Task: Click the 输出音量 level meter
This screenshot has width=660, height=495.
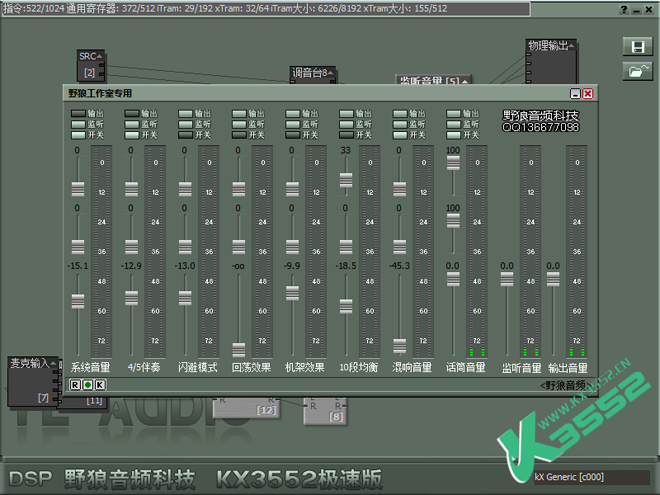Action: [577, 251]
